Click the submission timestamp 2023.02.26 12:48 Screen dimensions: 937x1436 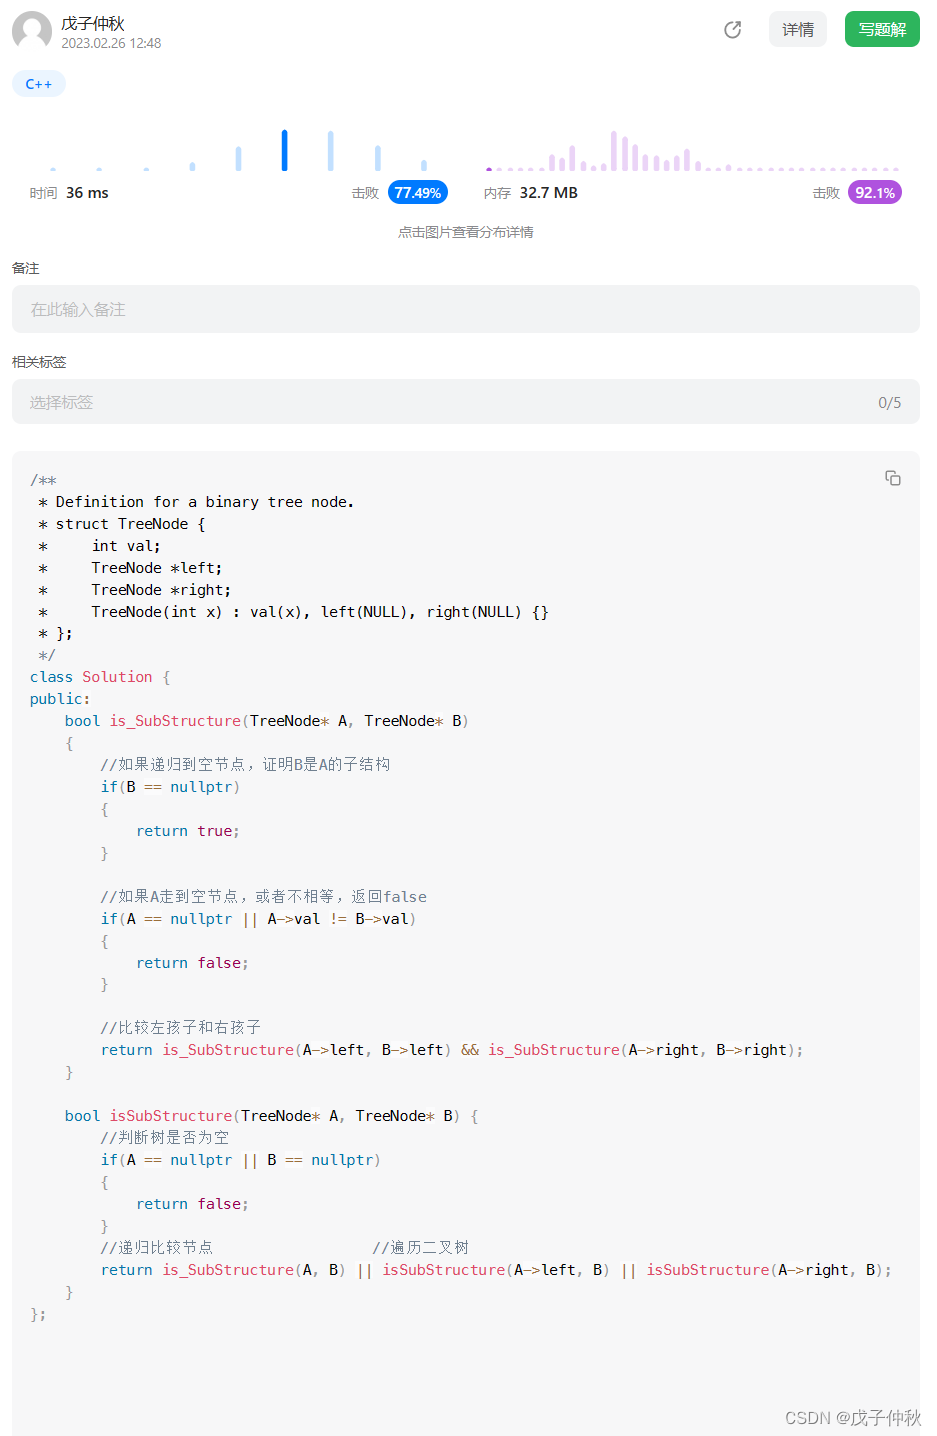[111, 43]
